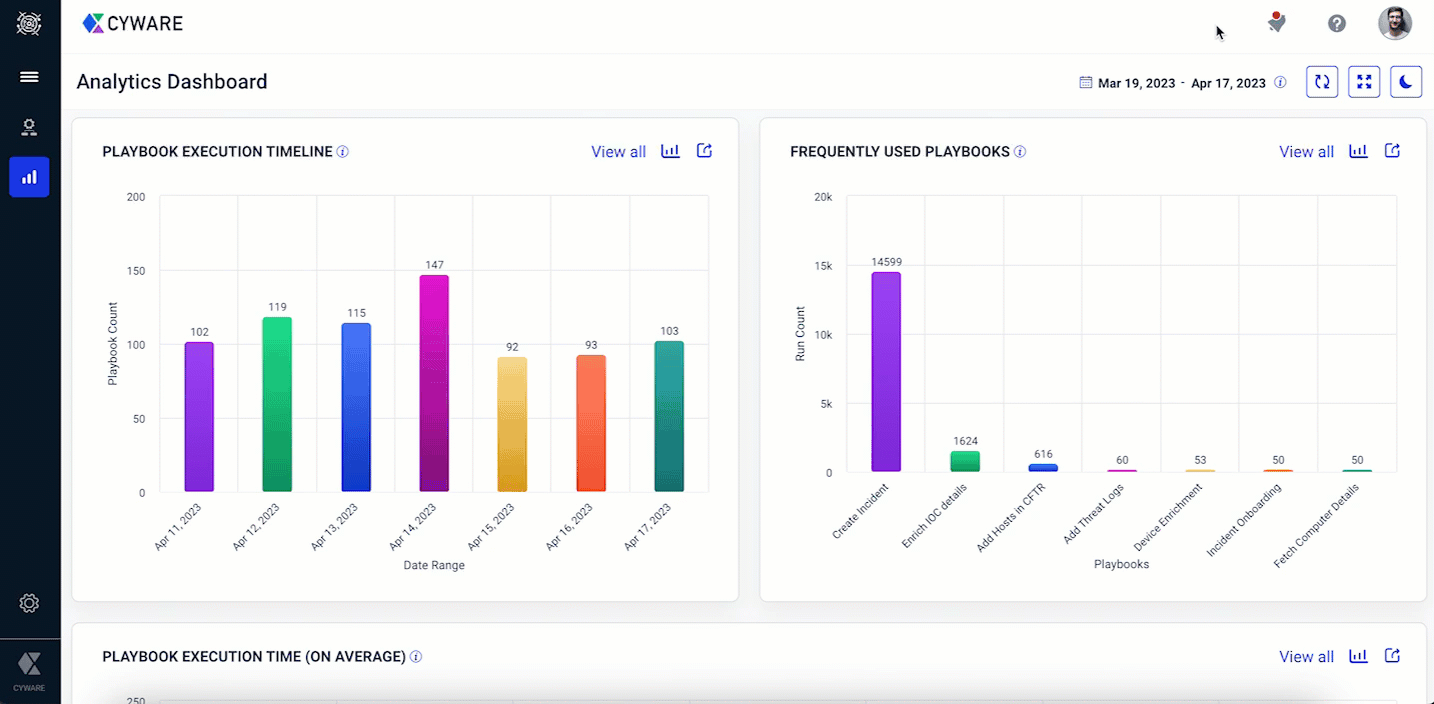This screenshot has height=704, width=1434.
Task: Open the user profile avatar menu
Action: (1395, 23)
